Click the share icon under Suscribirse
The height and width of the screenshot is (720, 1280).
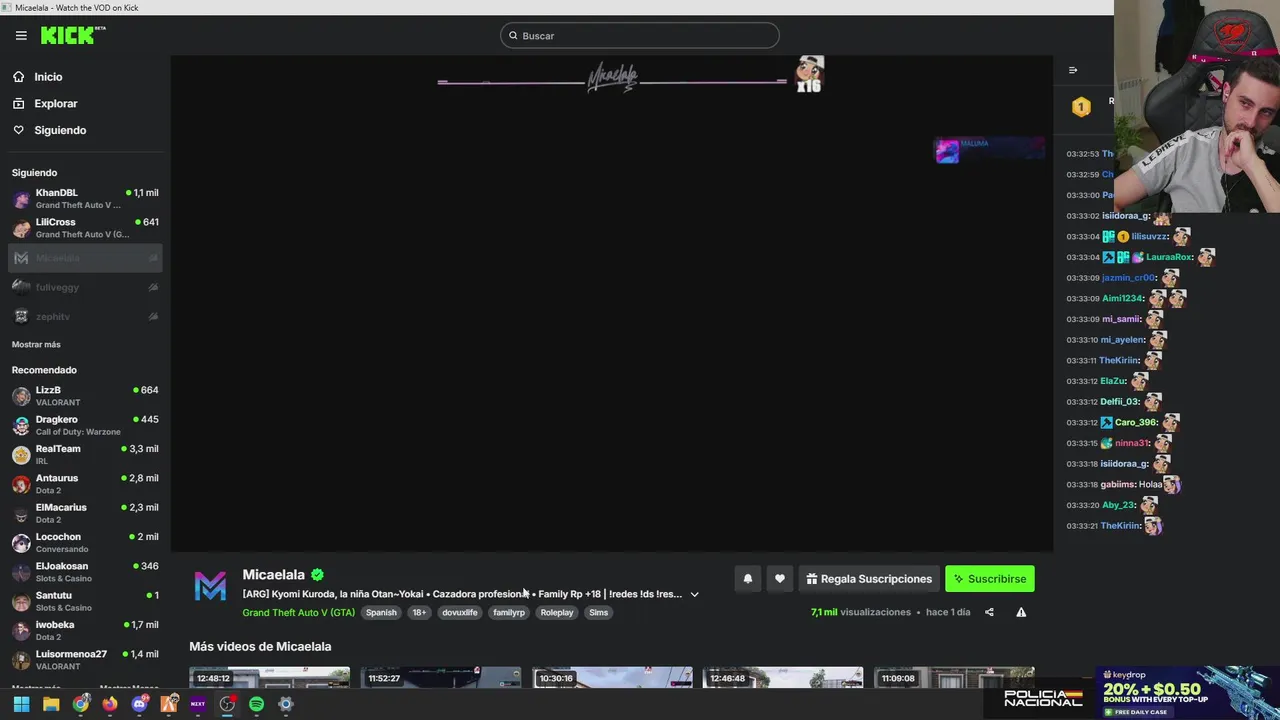[989, 612]
